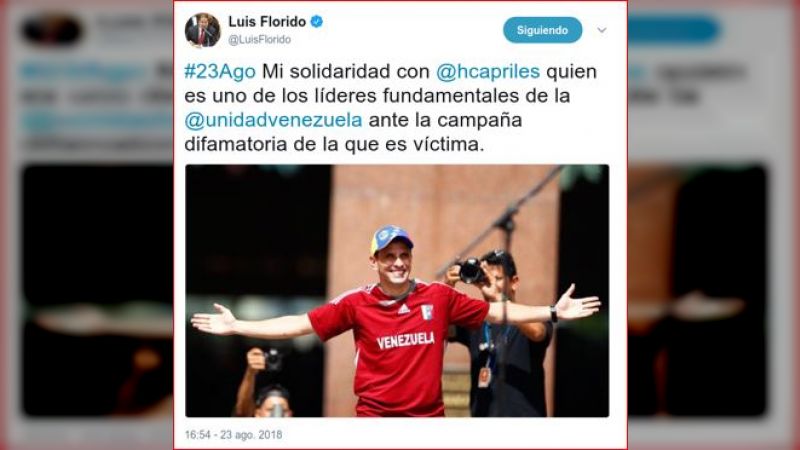This screenshot has height=450, width=800.
Task: Open the #23Ago hashtag link
Action: (220, 71)
